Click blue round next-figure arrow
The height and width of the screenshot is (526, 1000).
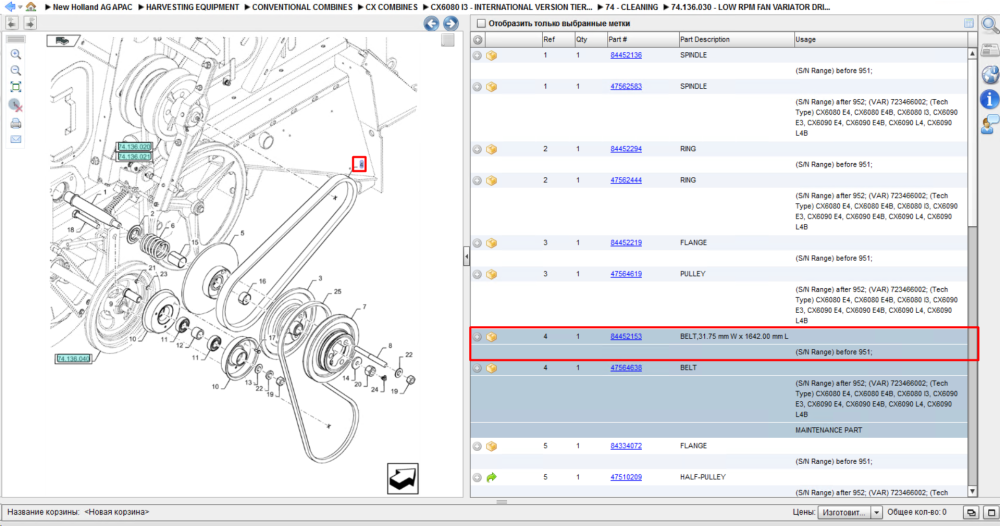[451, 24]
